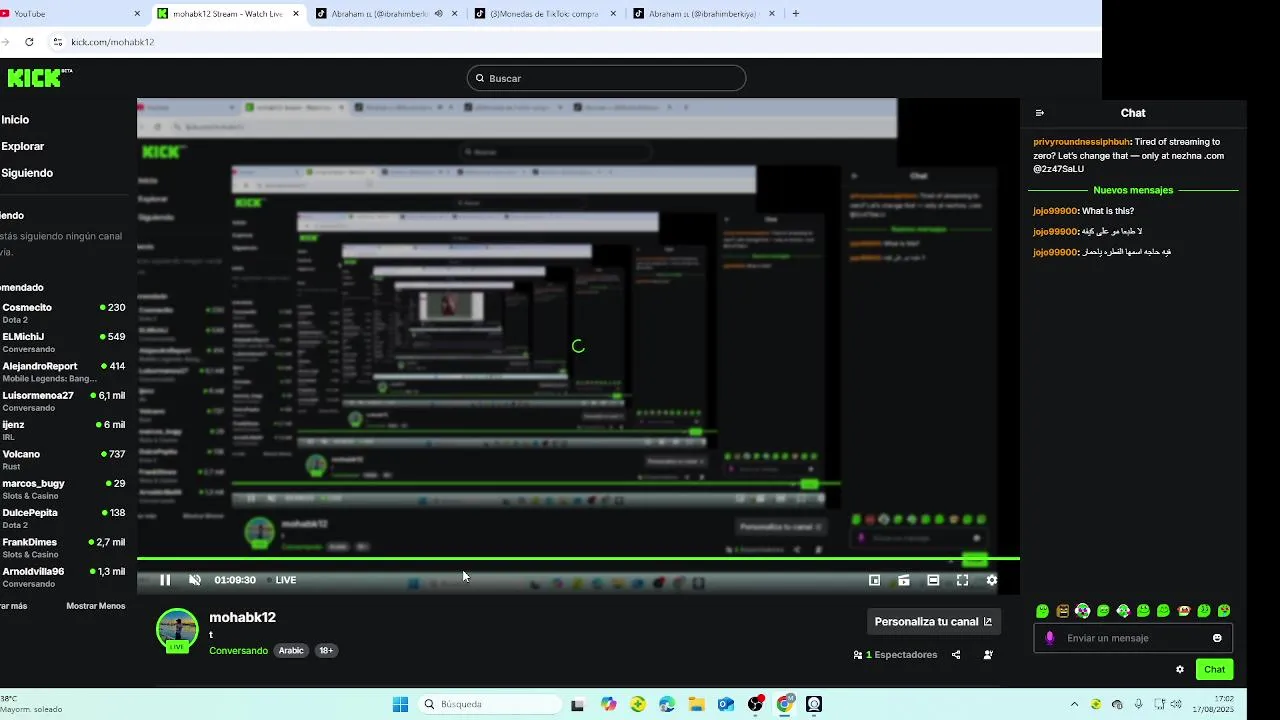Screen dimensions: 1280x720
Task: Insert the first green emote
Action: coord(1042,611)
